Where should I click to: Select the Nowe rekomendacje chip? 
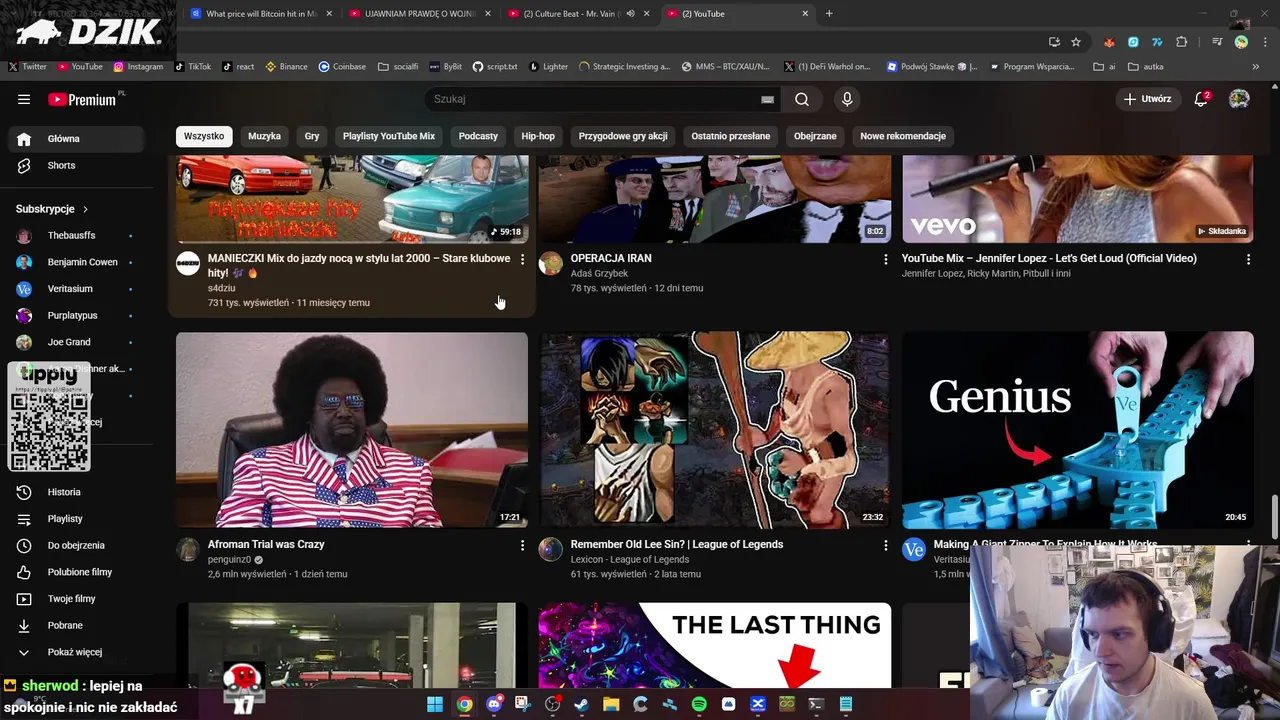point(903,136)
